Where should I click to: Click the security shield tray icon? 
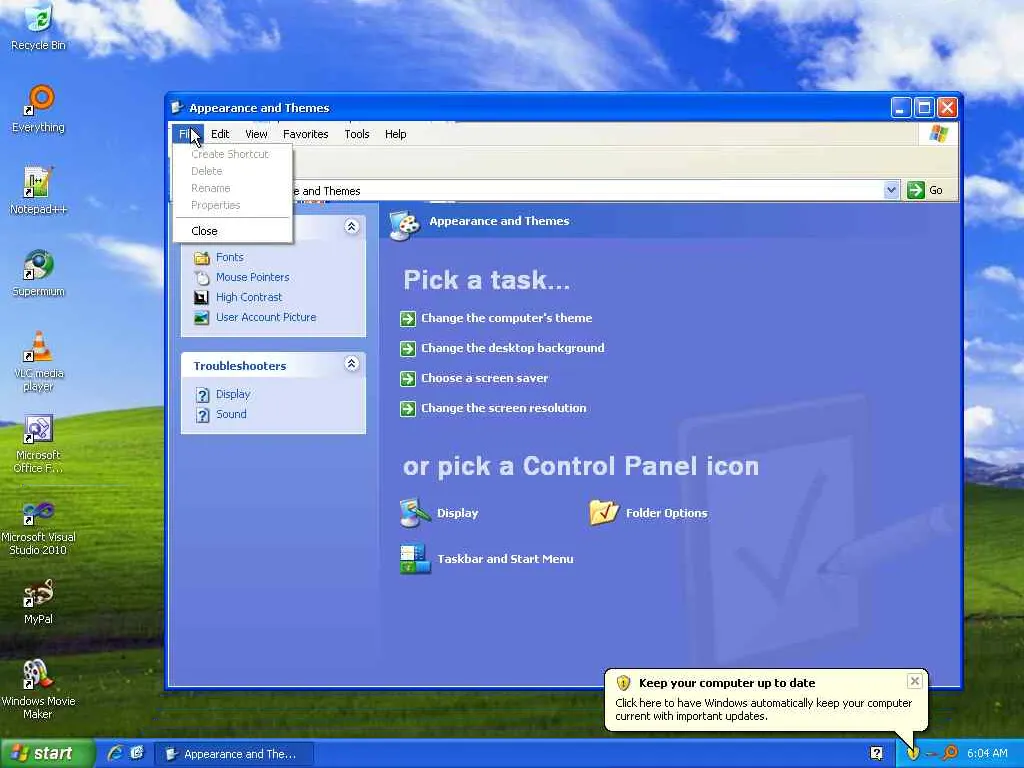(x=913, y=753)
